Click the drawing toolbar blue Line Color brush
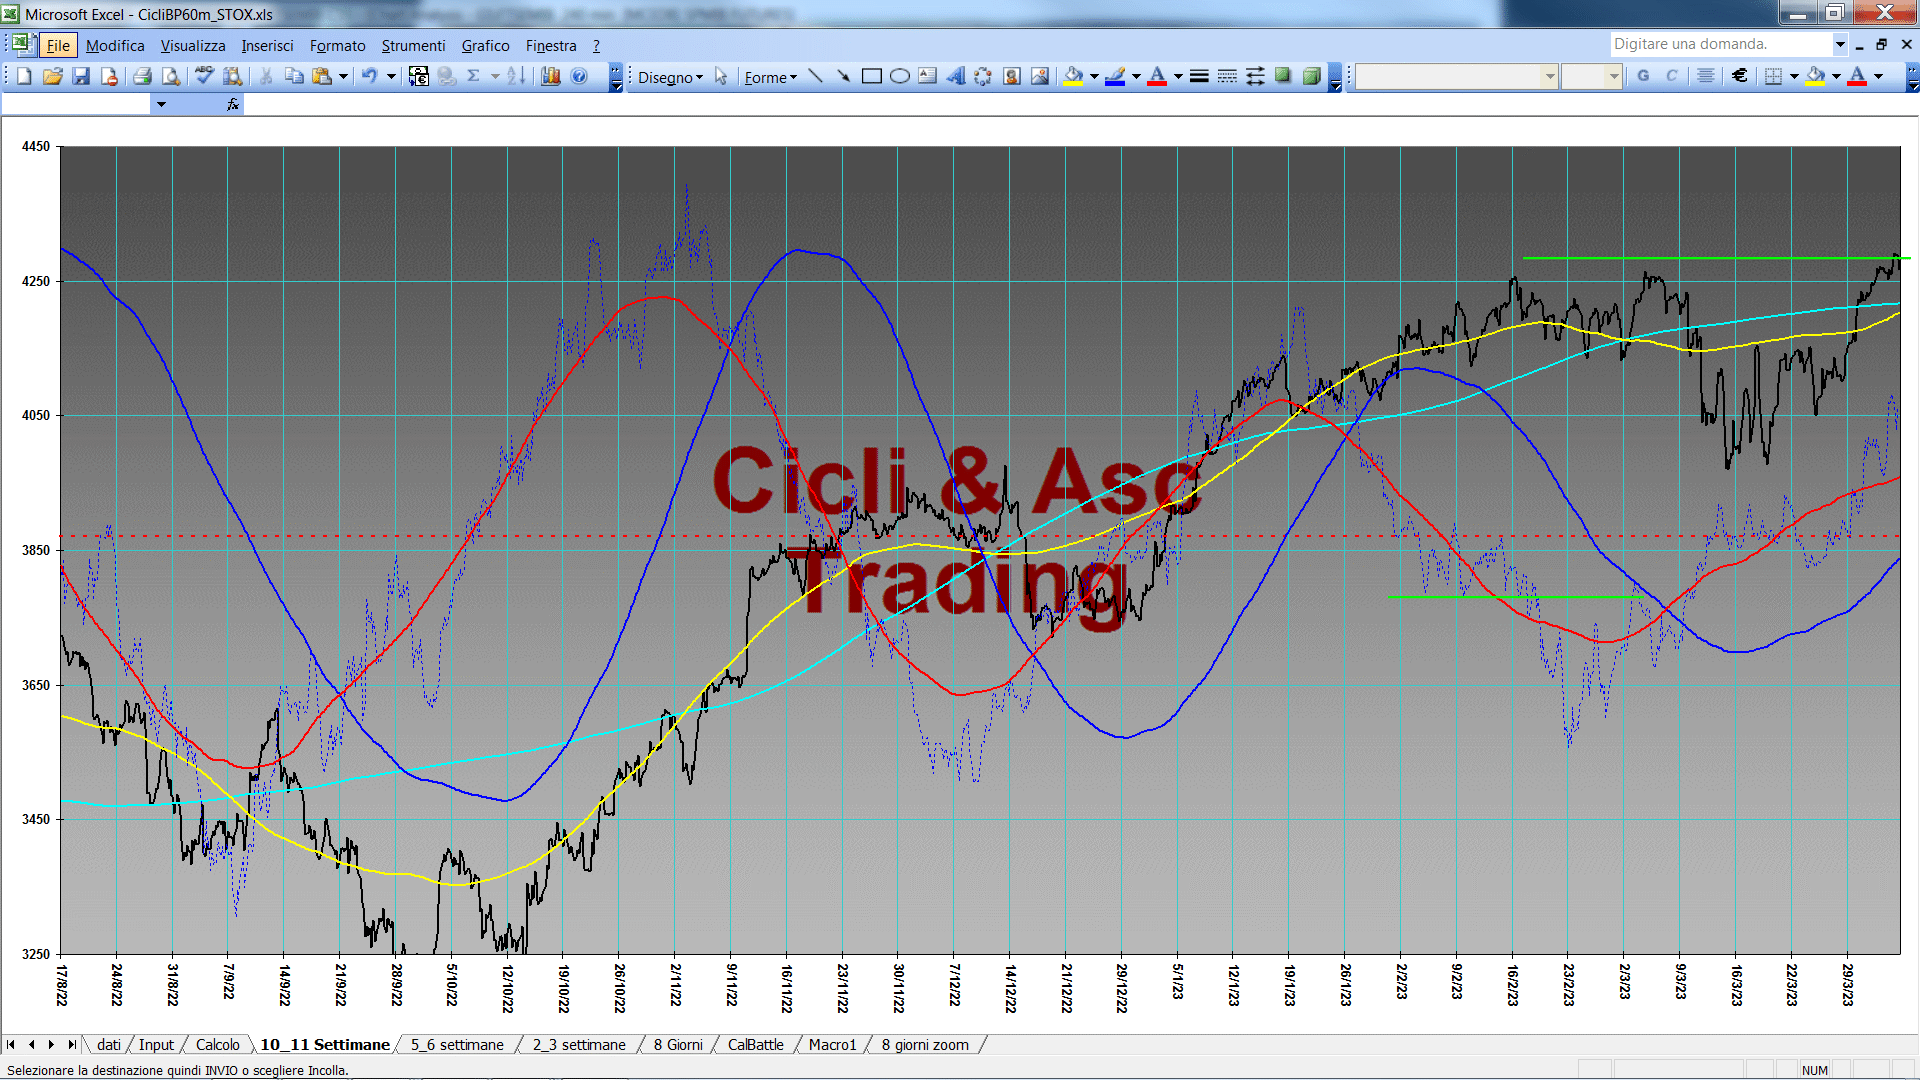The width and height of the screenshot is (1920, 1080). pos(1116,76)
